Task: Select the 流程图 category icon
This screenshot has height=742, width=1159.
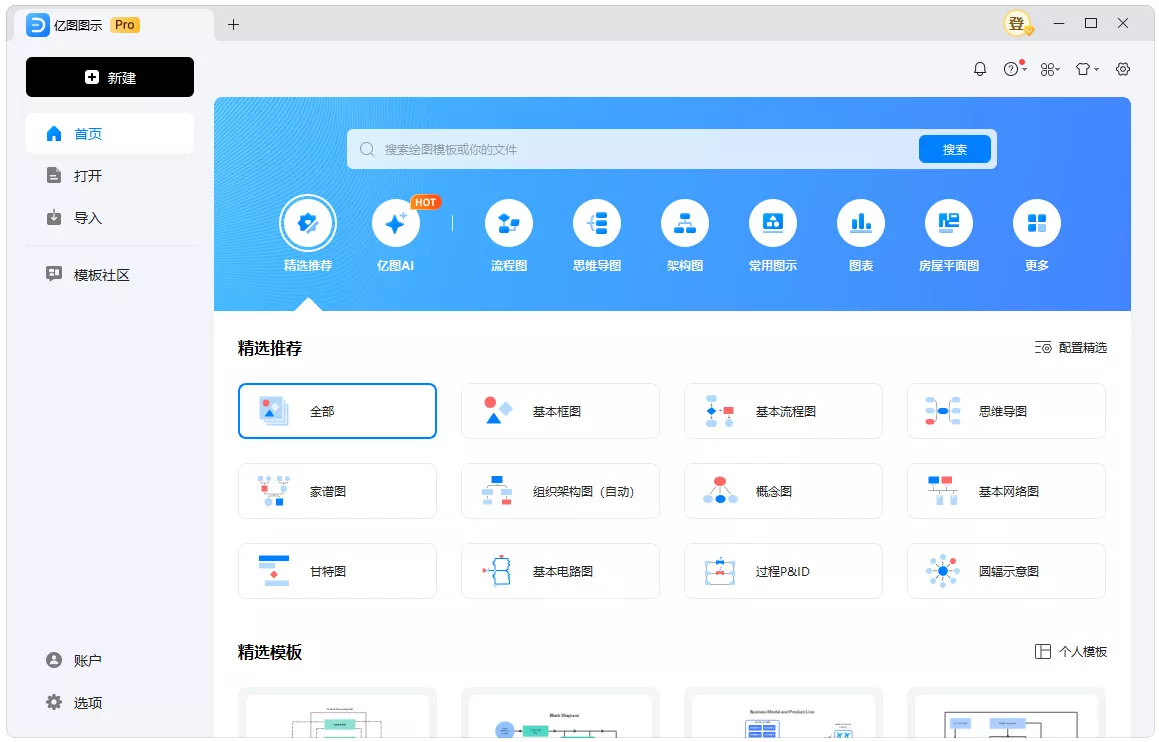Action: 509,223
